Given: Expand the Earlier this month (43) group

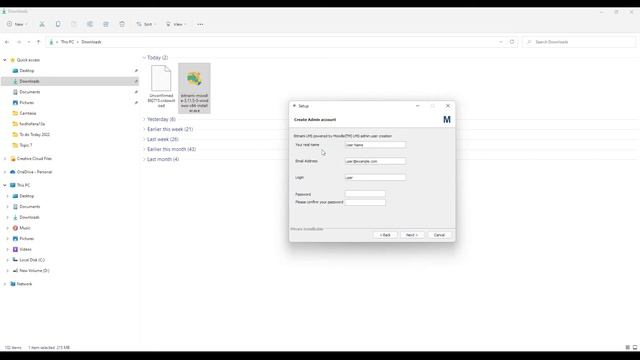Looking at the screenshot, I should [x=144, y=149].
